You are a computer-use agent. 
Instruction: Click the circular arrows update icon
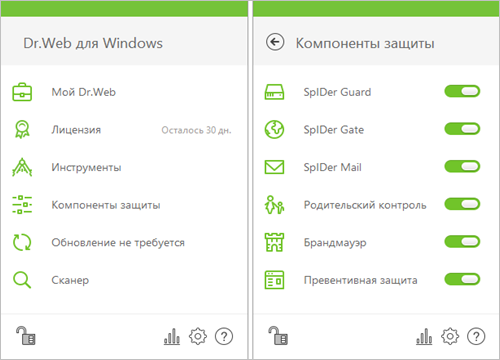22,242
